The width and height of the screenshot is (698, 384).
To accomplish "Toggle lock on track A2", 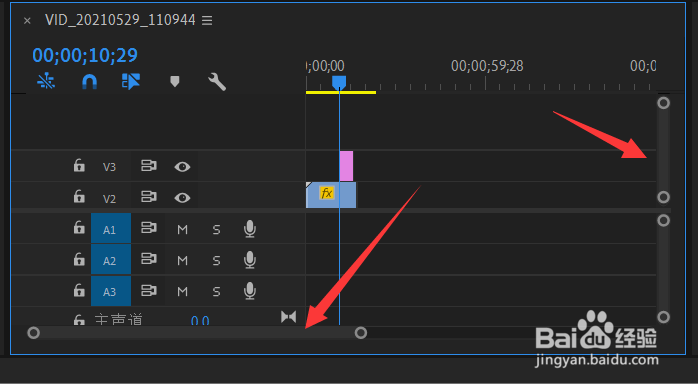I will 79,259.
